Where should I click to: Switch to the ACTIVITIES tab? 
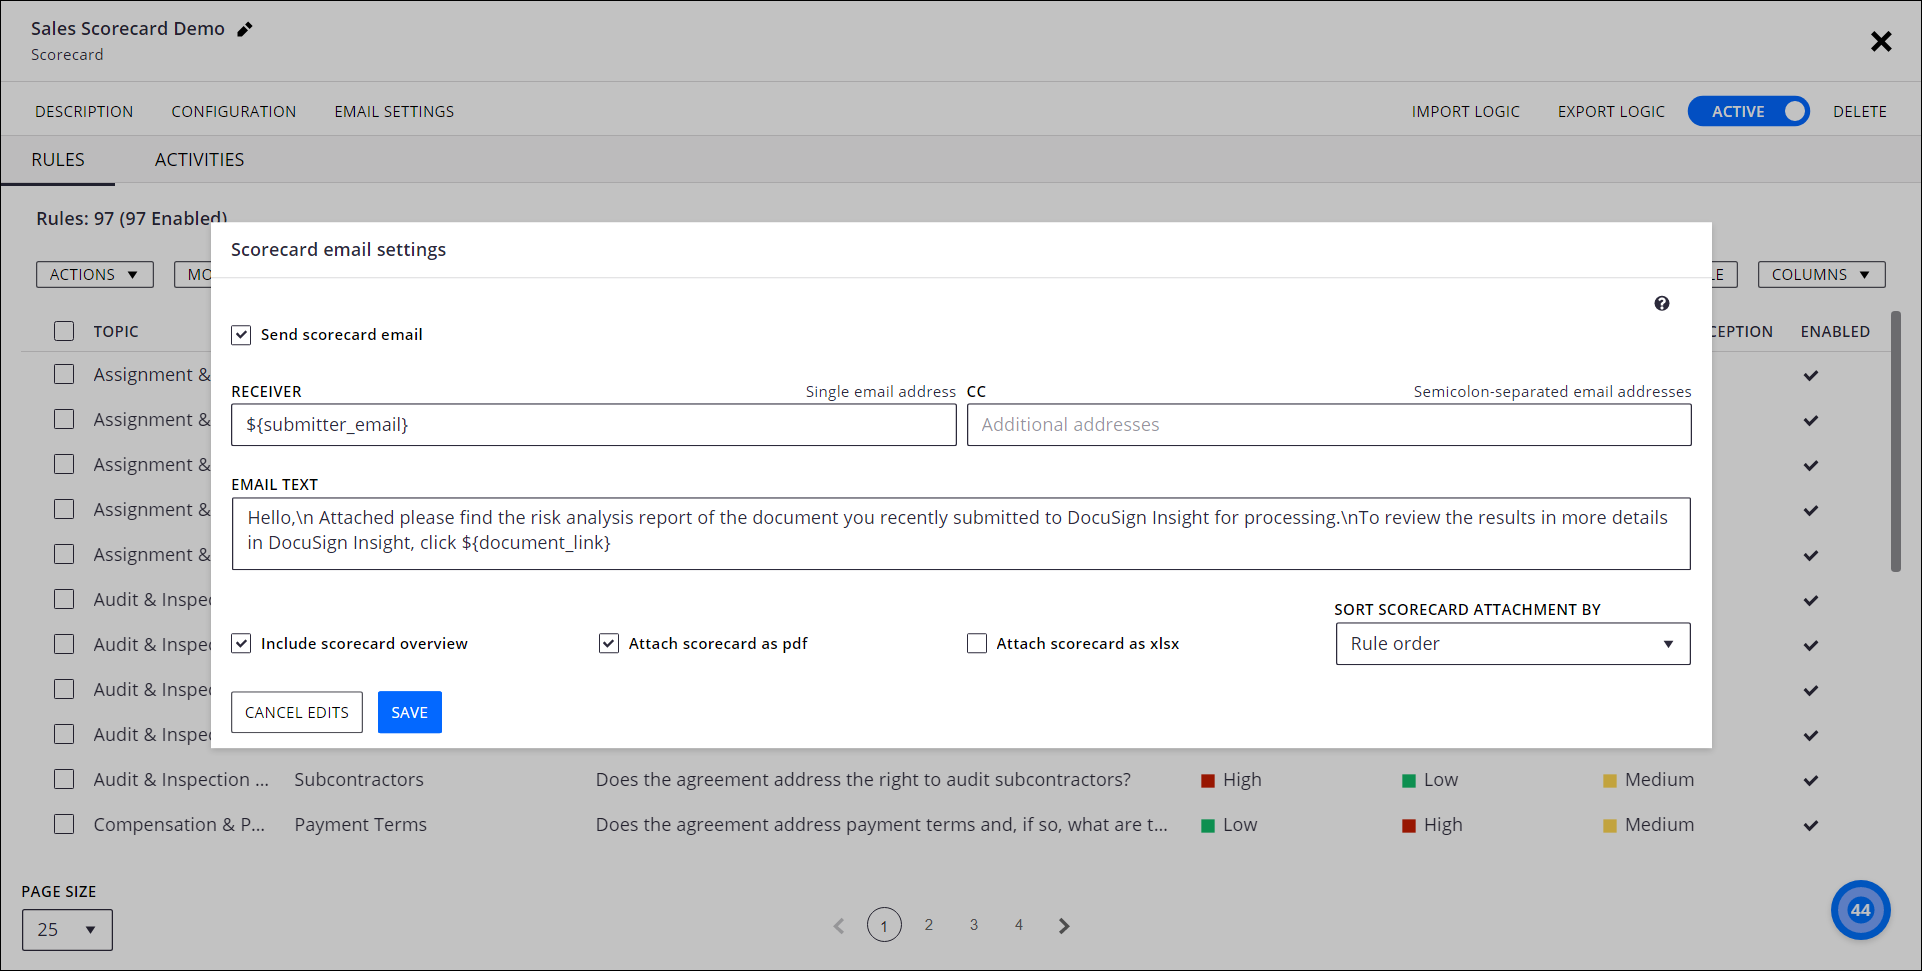pos(199,160)
